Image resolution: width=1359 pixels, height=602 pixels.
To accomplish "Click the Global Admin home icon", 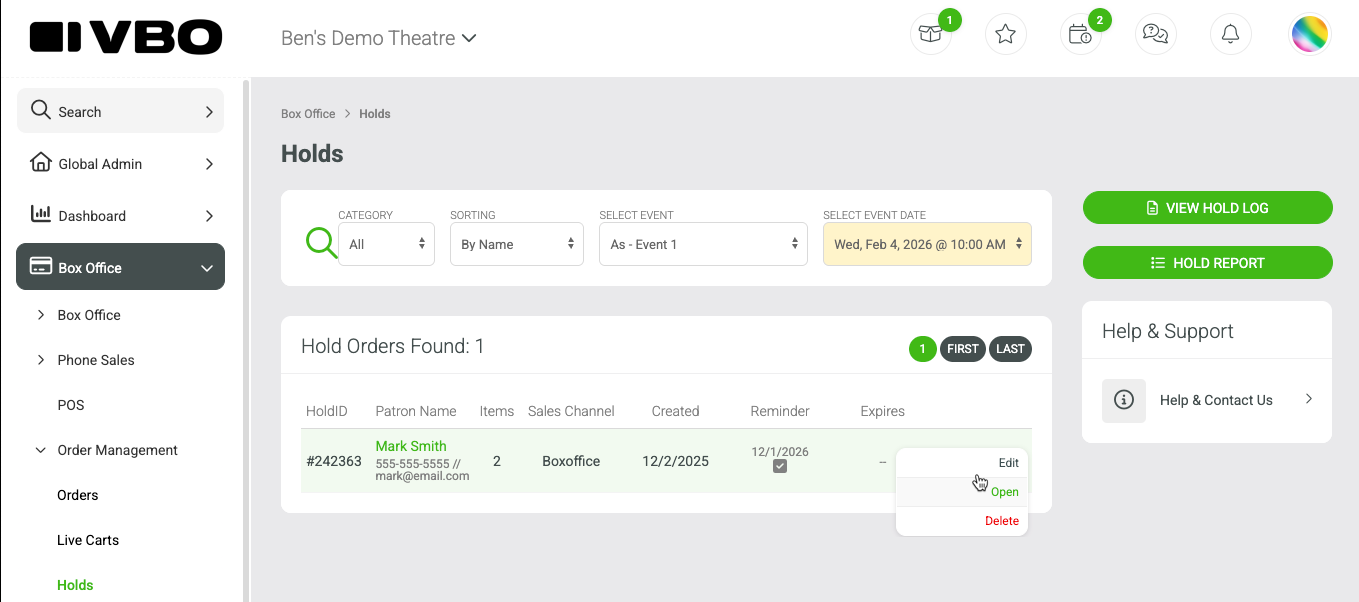I will pos(41,162).
